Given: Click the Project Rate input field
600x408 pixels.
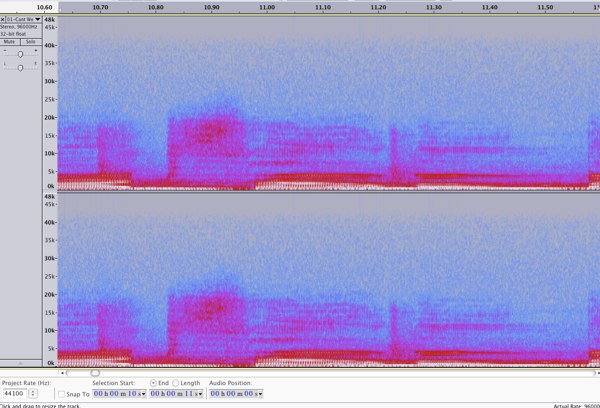Looking at the screenshot, I should tap(15, 393).
